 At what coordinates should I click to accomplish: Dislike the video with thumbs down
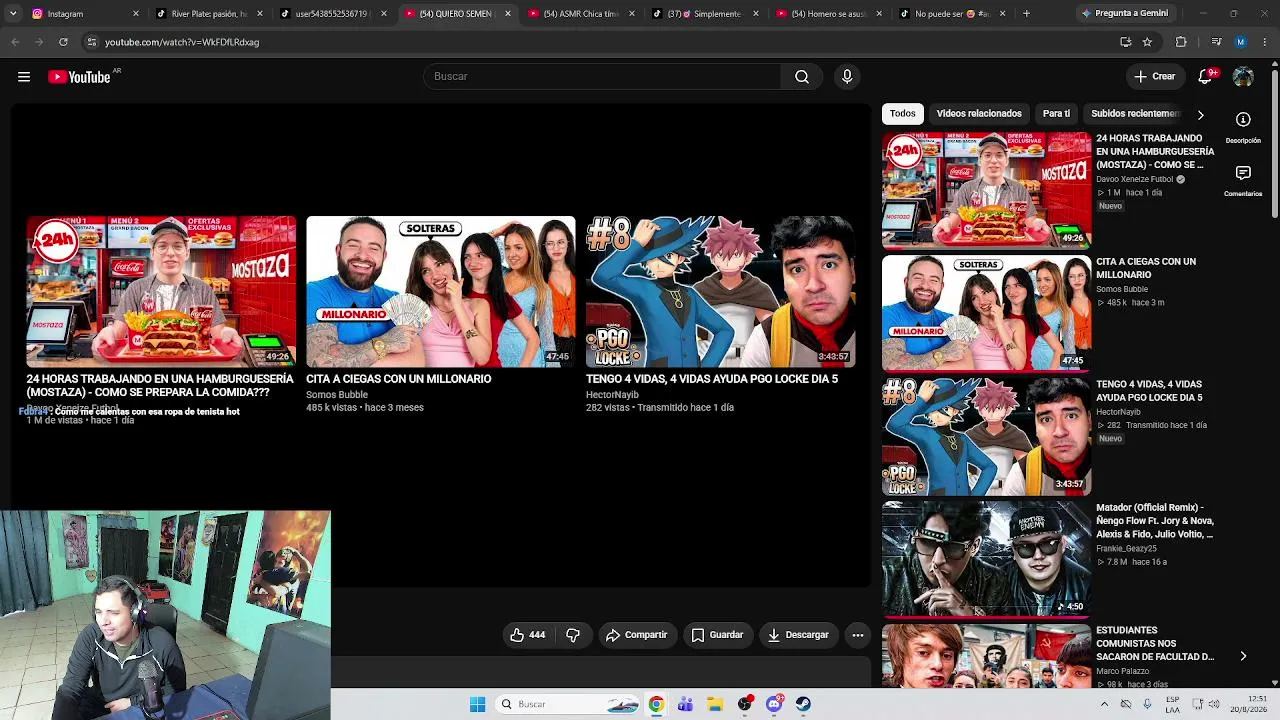tap(573, 635)
